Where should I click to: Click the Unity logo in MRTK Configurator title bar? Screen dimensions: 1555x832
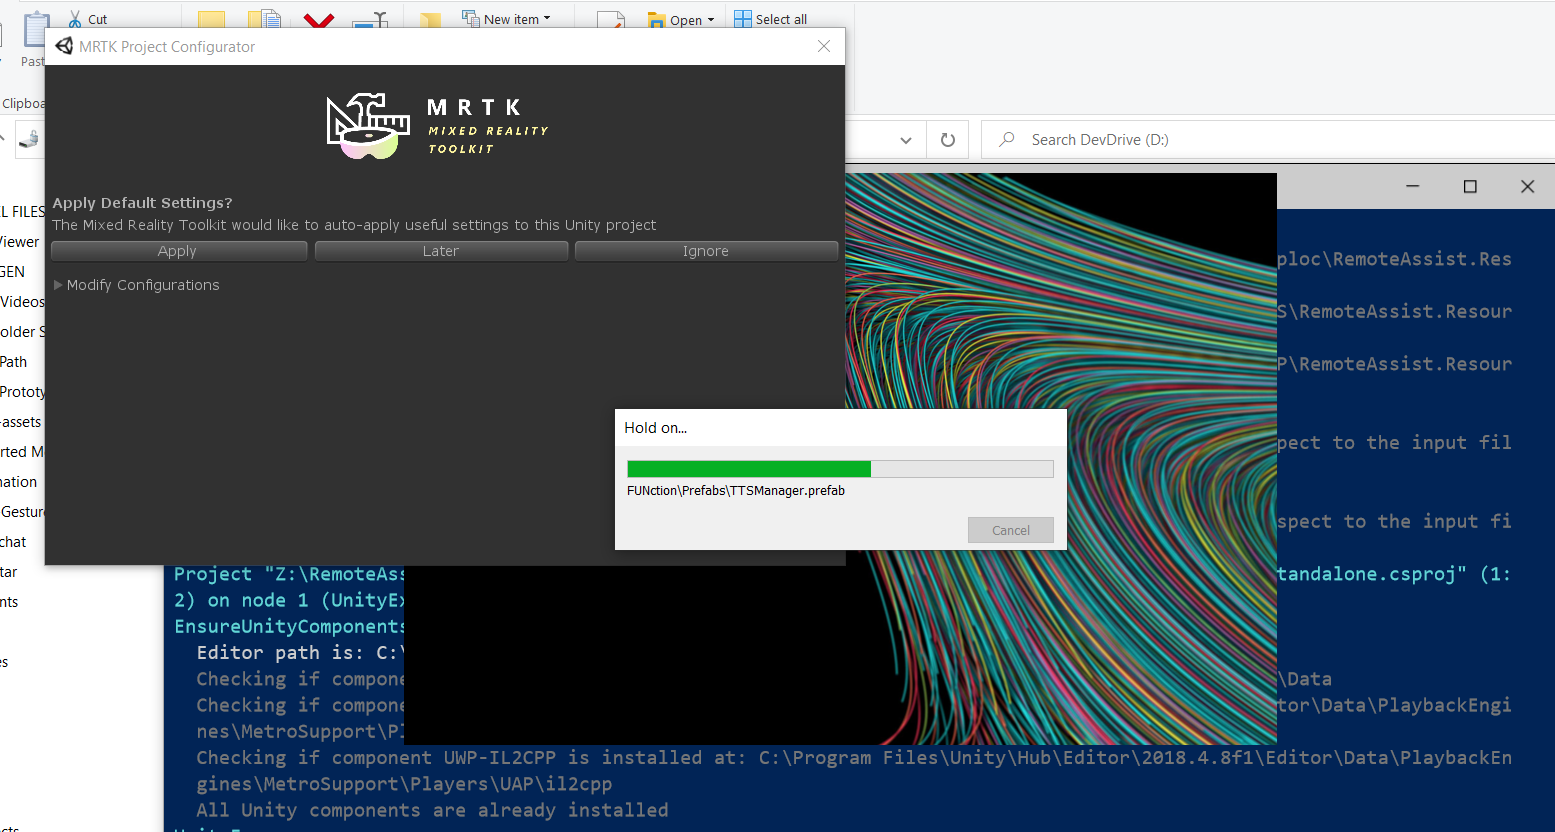pos(64,46)
